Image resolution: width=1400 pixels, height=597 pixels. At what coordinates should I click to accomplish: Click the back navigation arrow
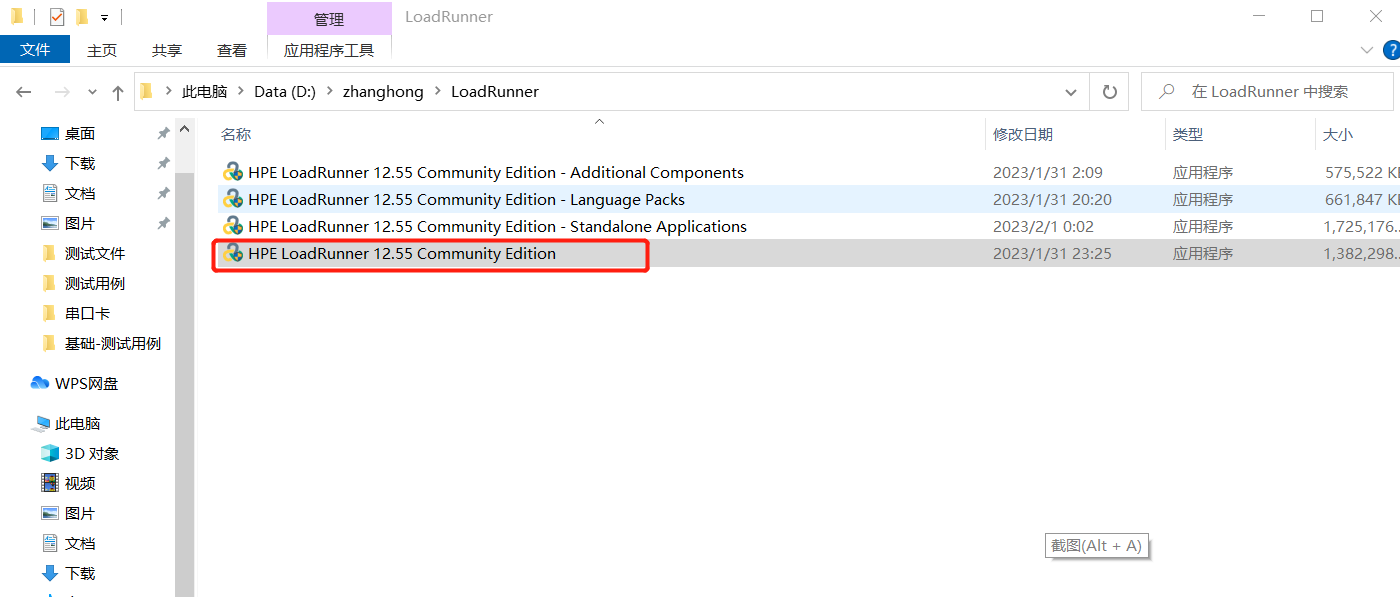point(24,92)
